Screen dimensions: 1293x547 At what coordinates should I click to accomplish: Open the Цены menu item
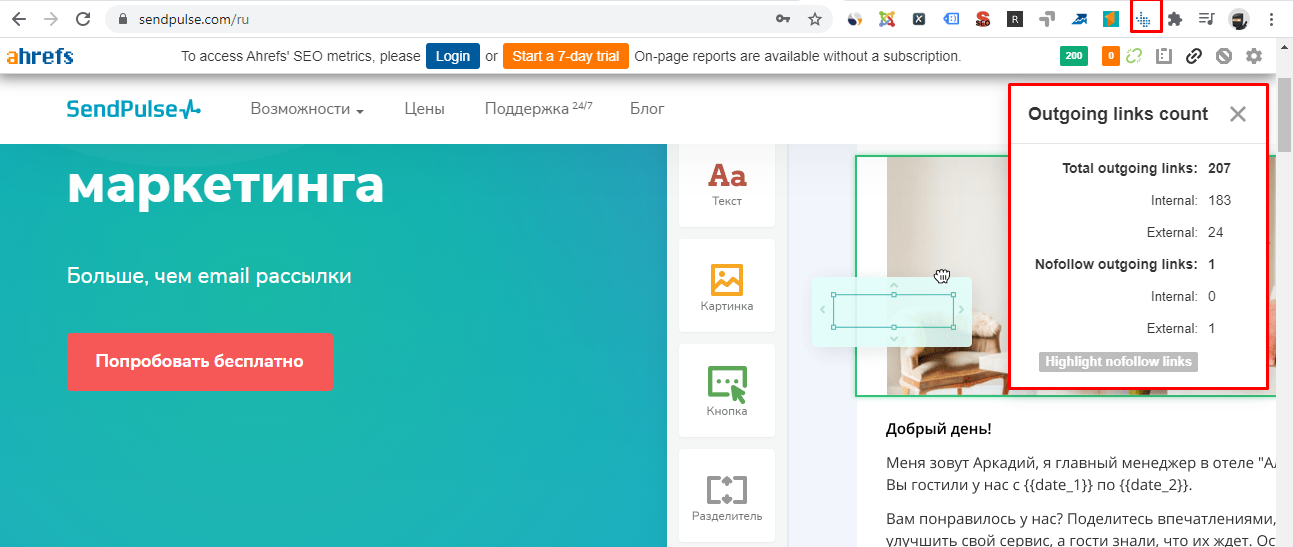[x=424, y=109]
